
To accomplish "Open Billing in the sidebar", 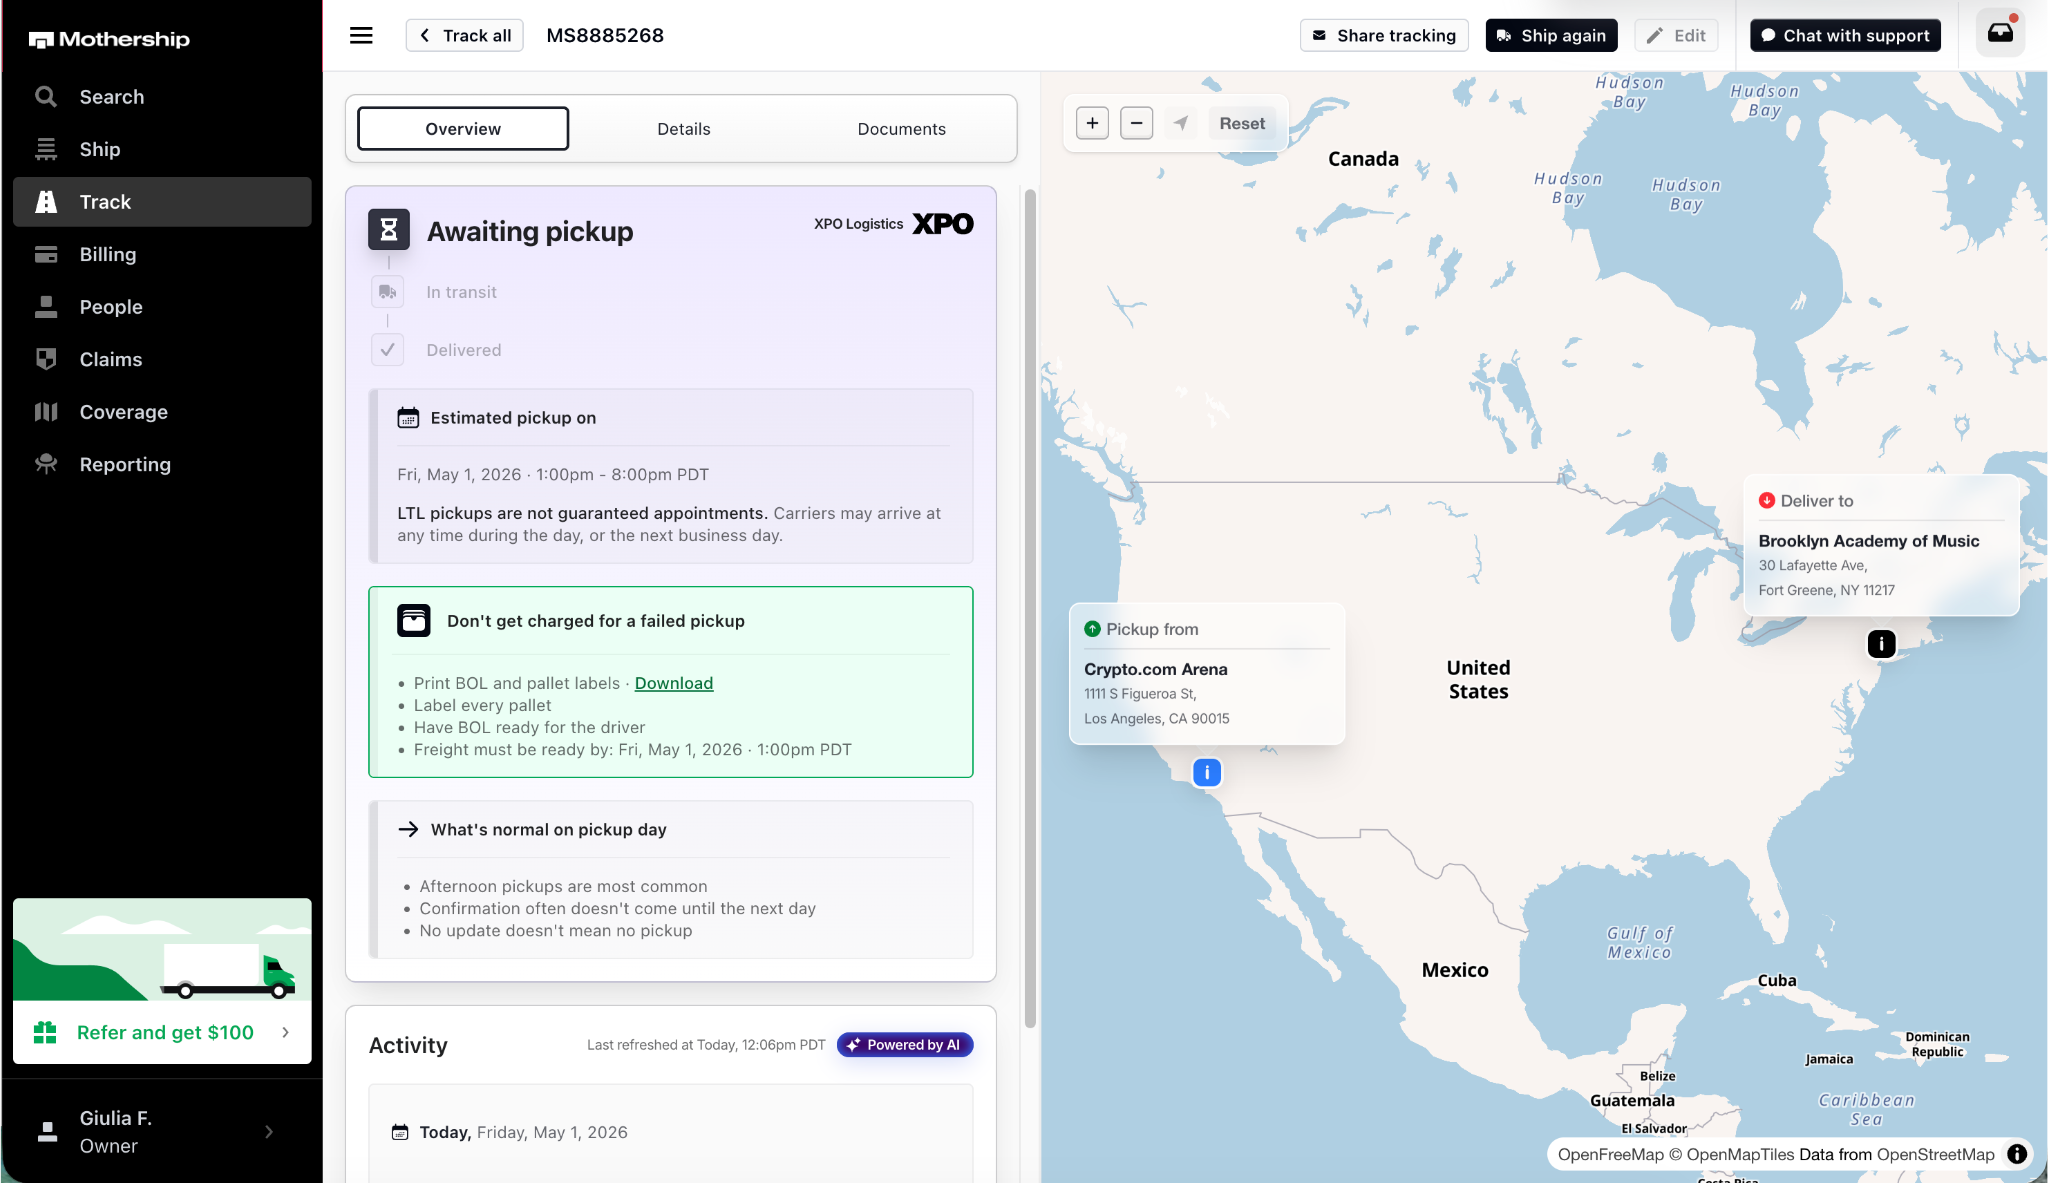I will (162, 254).
